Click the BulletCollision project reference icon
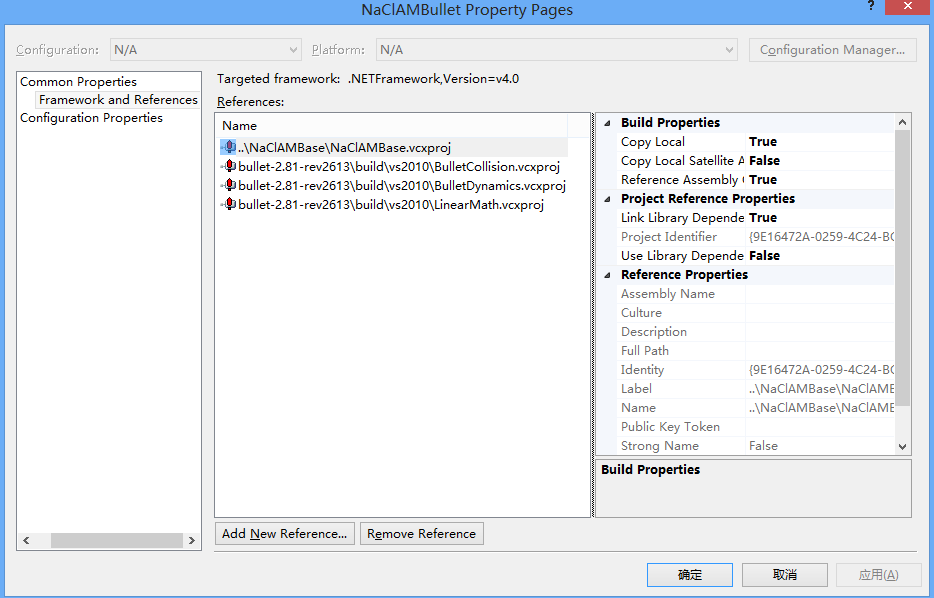The width and height of the screenshot is (934, 598). click(229, 166)
